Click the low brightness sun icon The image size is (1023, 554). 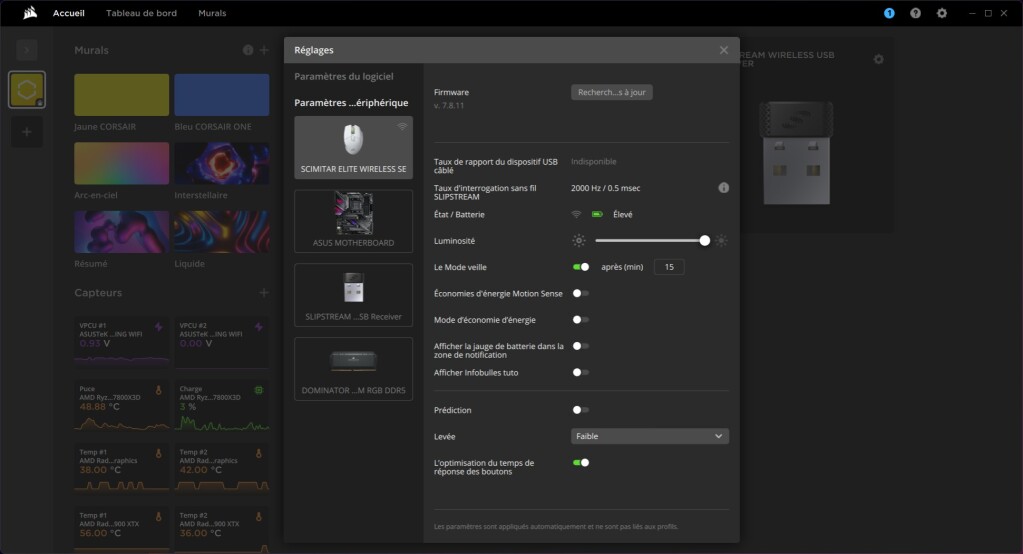click(579, 241)
